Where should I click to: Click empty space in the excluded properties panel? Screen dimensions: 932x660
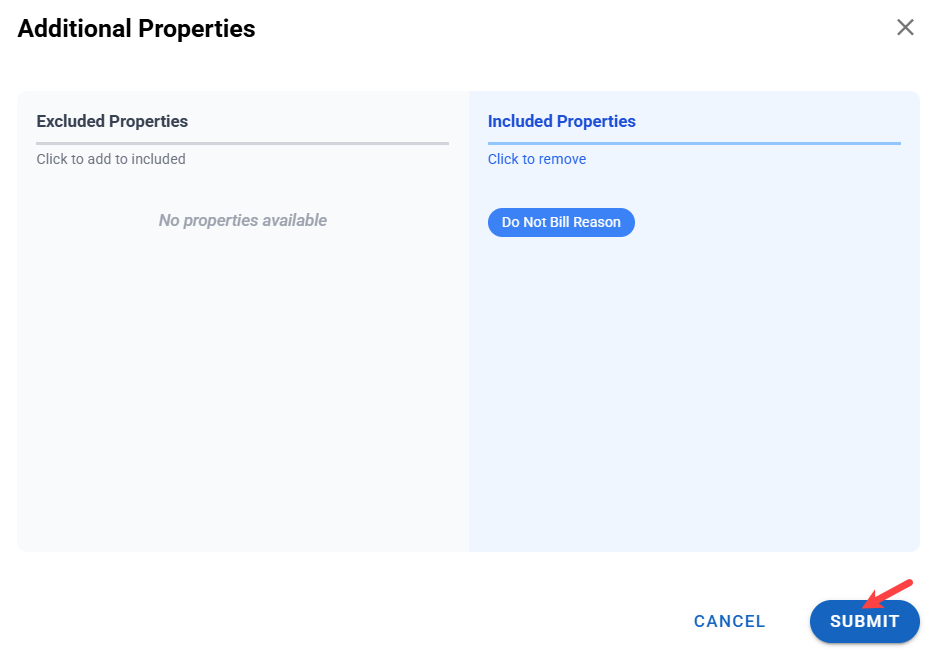click(x=243, y=380)
